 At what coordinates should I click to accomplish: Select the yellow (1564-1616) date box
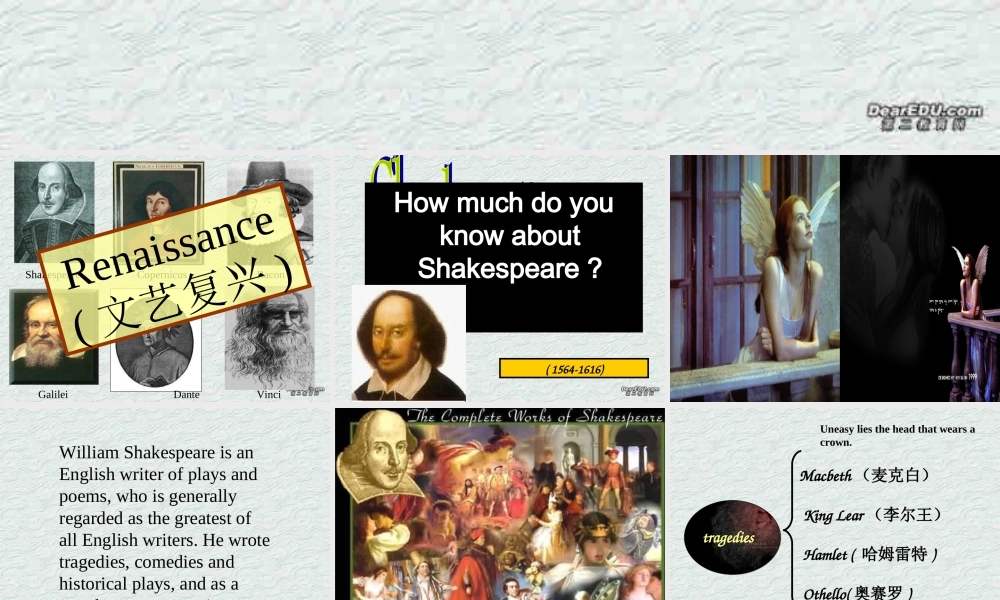[574, 369]
